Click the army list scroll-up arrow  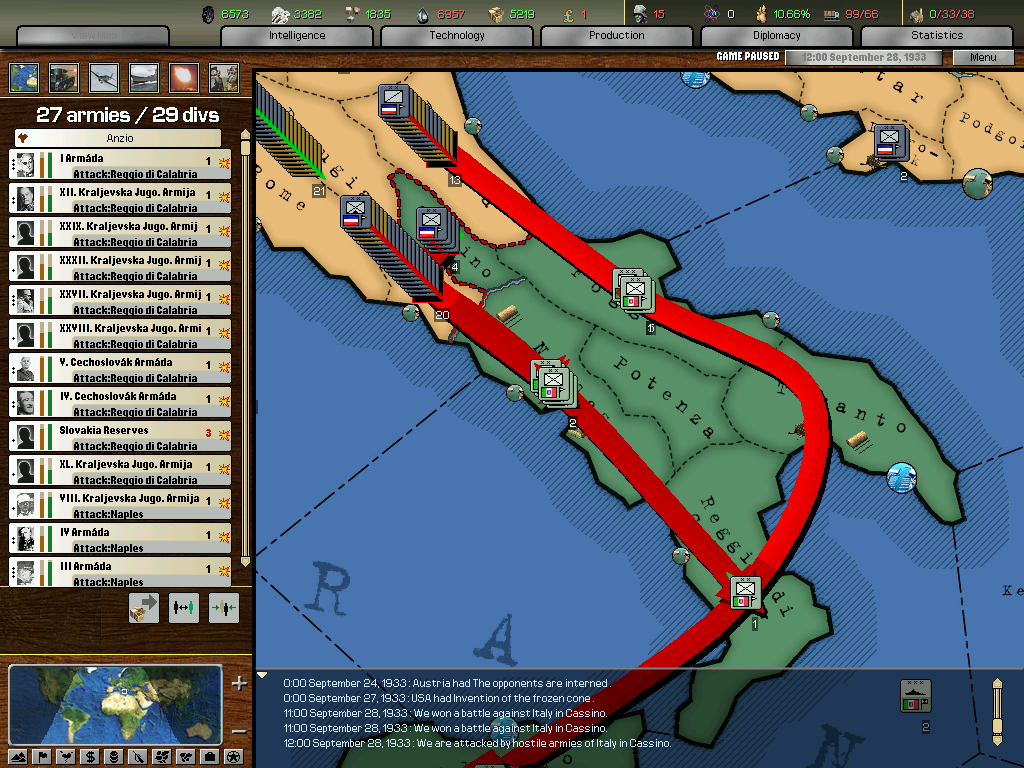point(246,135)
